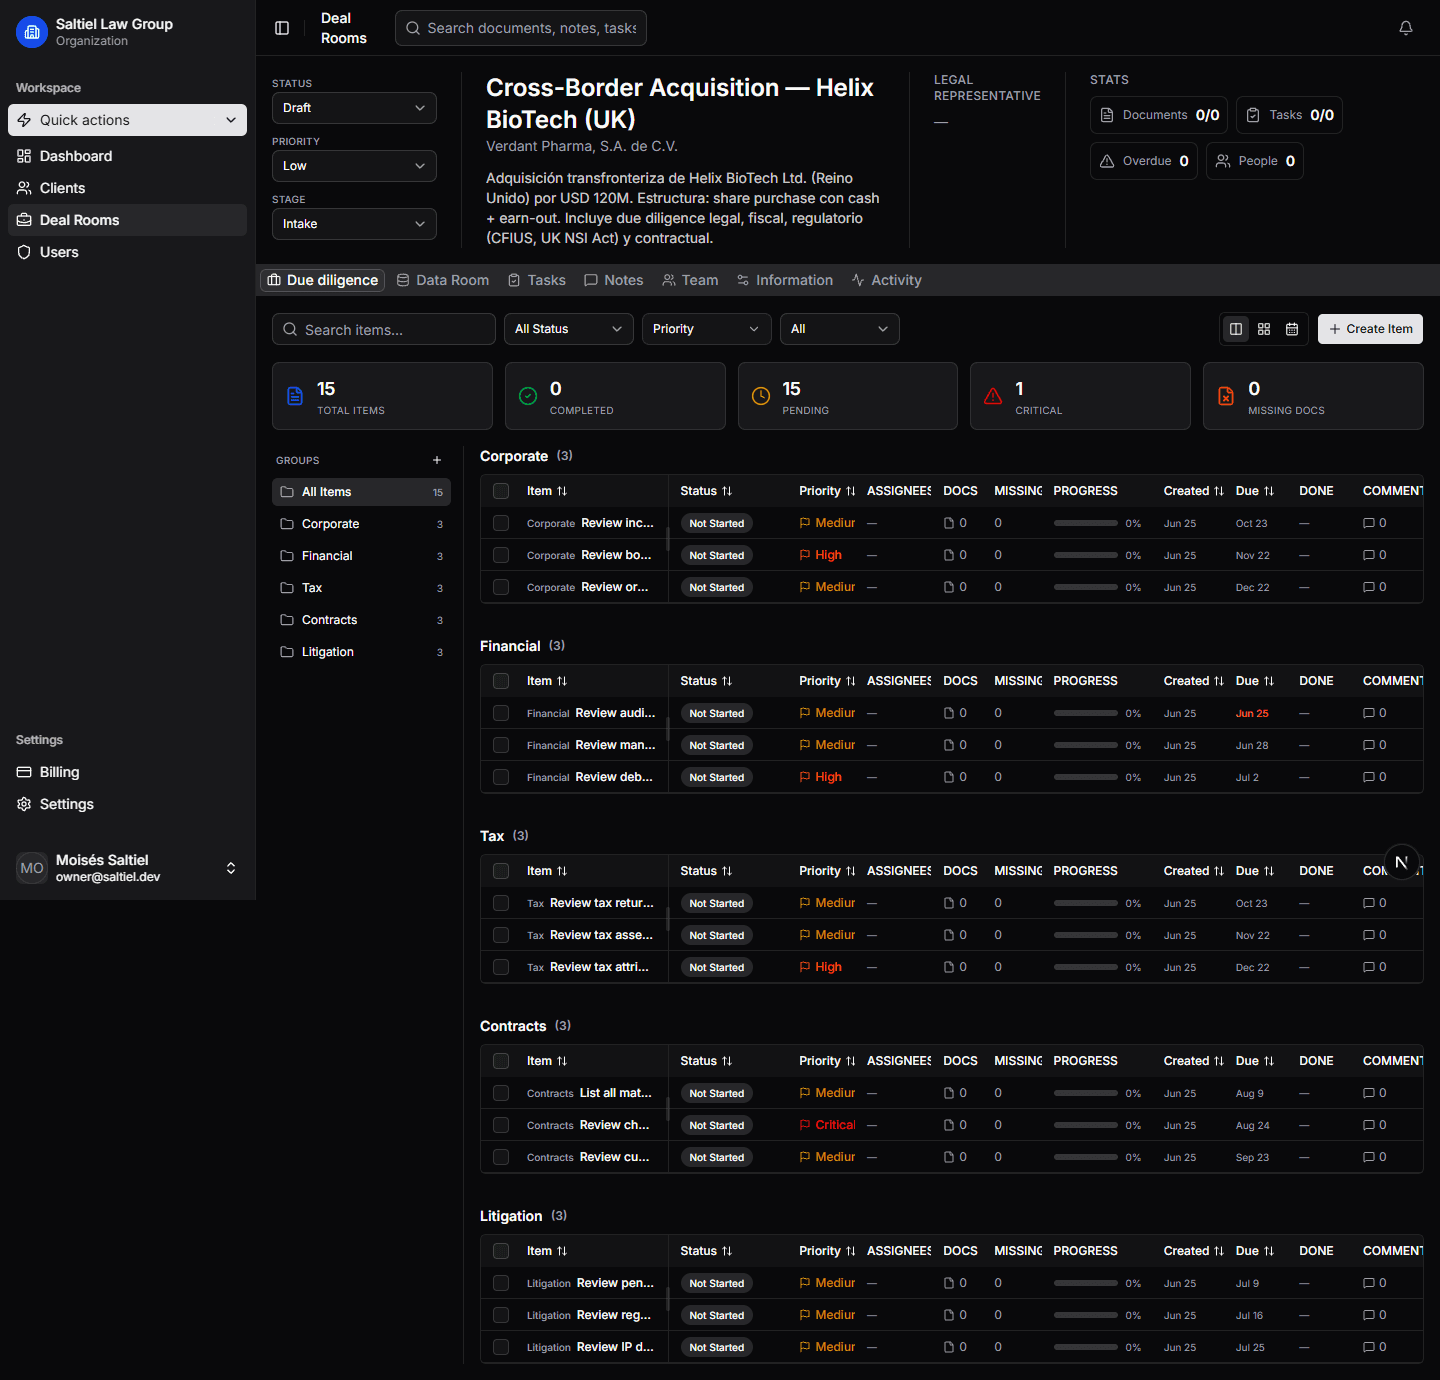
Task: Open Users in sidebar
Action: pos(127,252)
